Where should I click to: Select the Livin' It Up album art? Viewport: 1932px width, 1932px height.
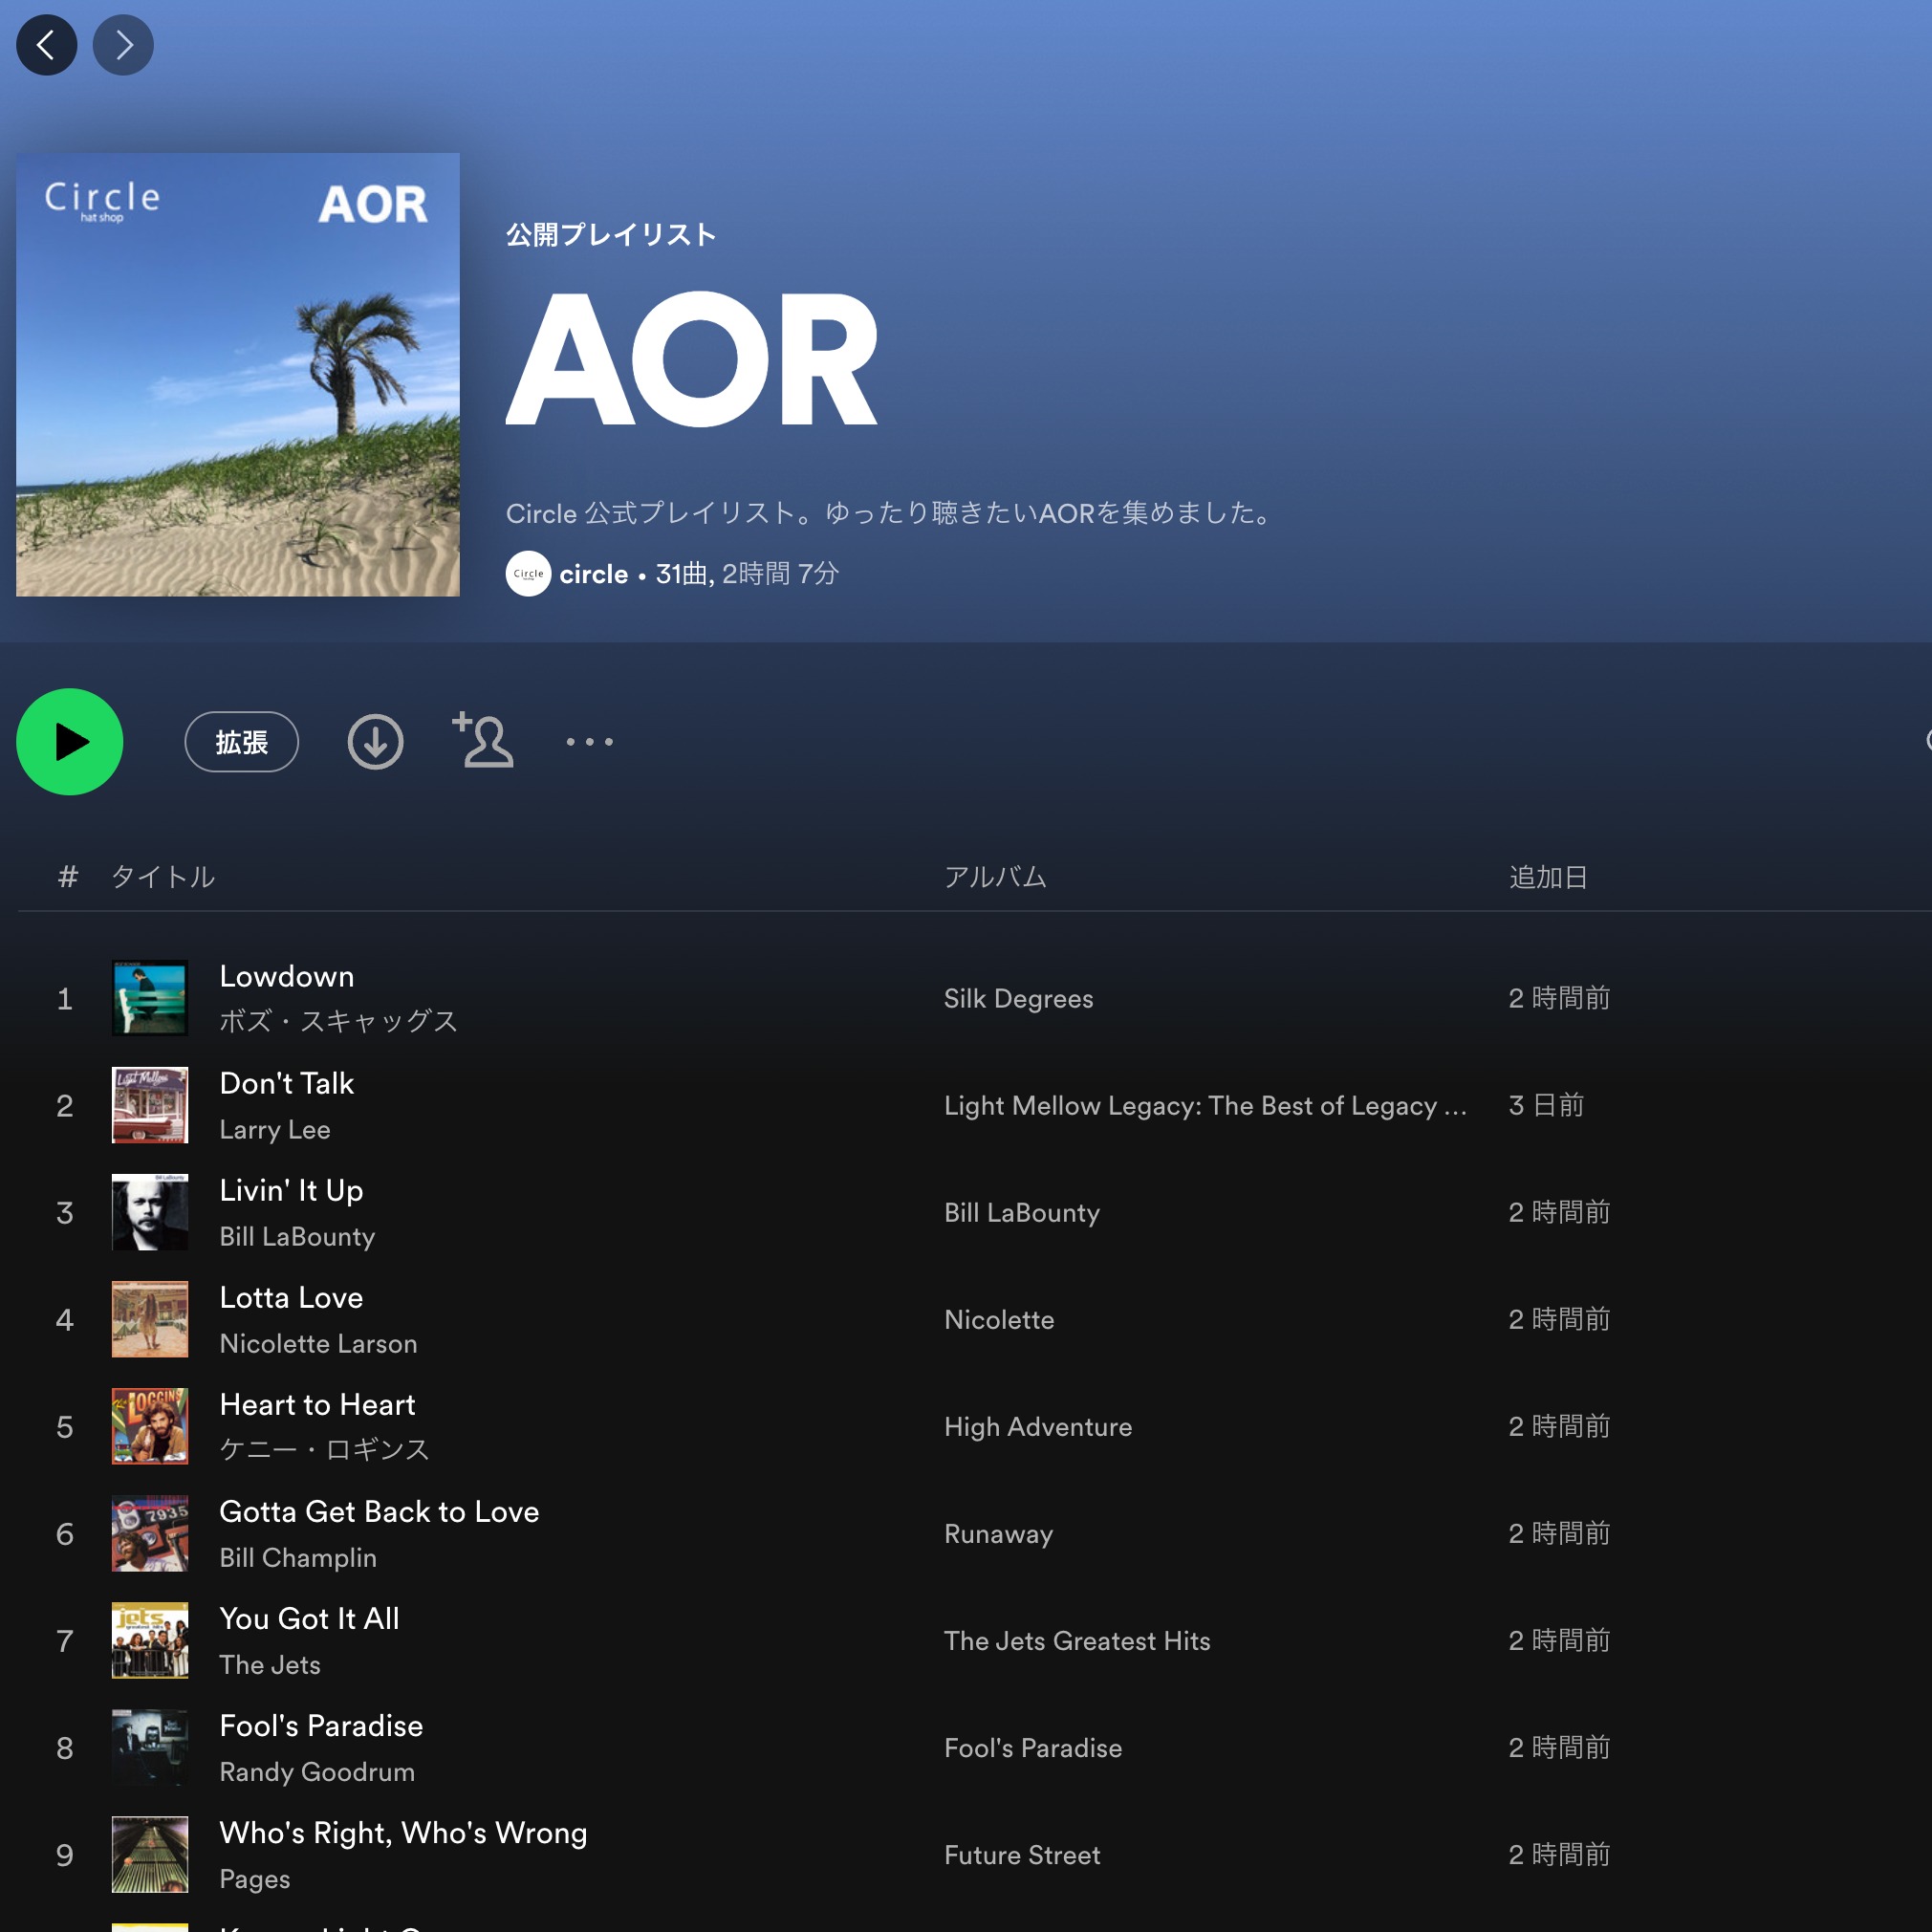pyautogui.click(x=150, y=1212)
